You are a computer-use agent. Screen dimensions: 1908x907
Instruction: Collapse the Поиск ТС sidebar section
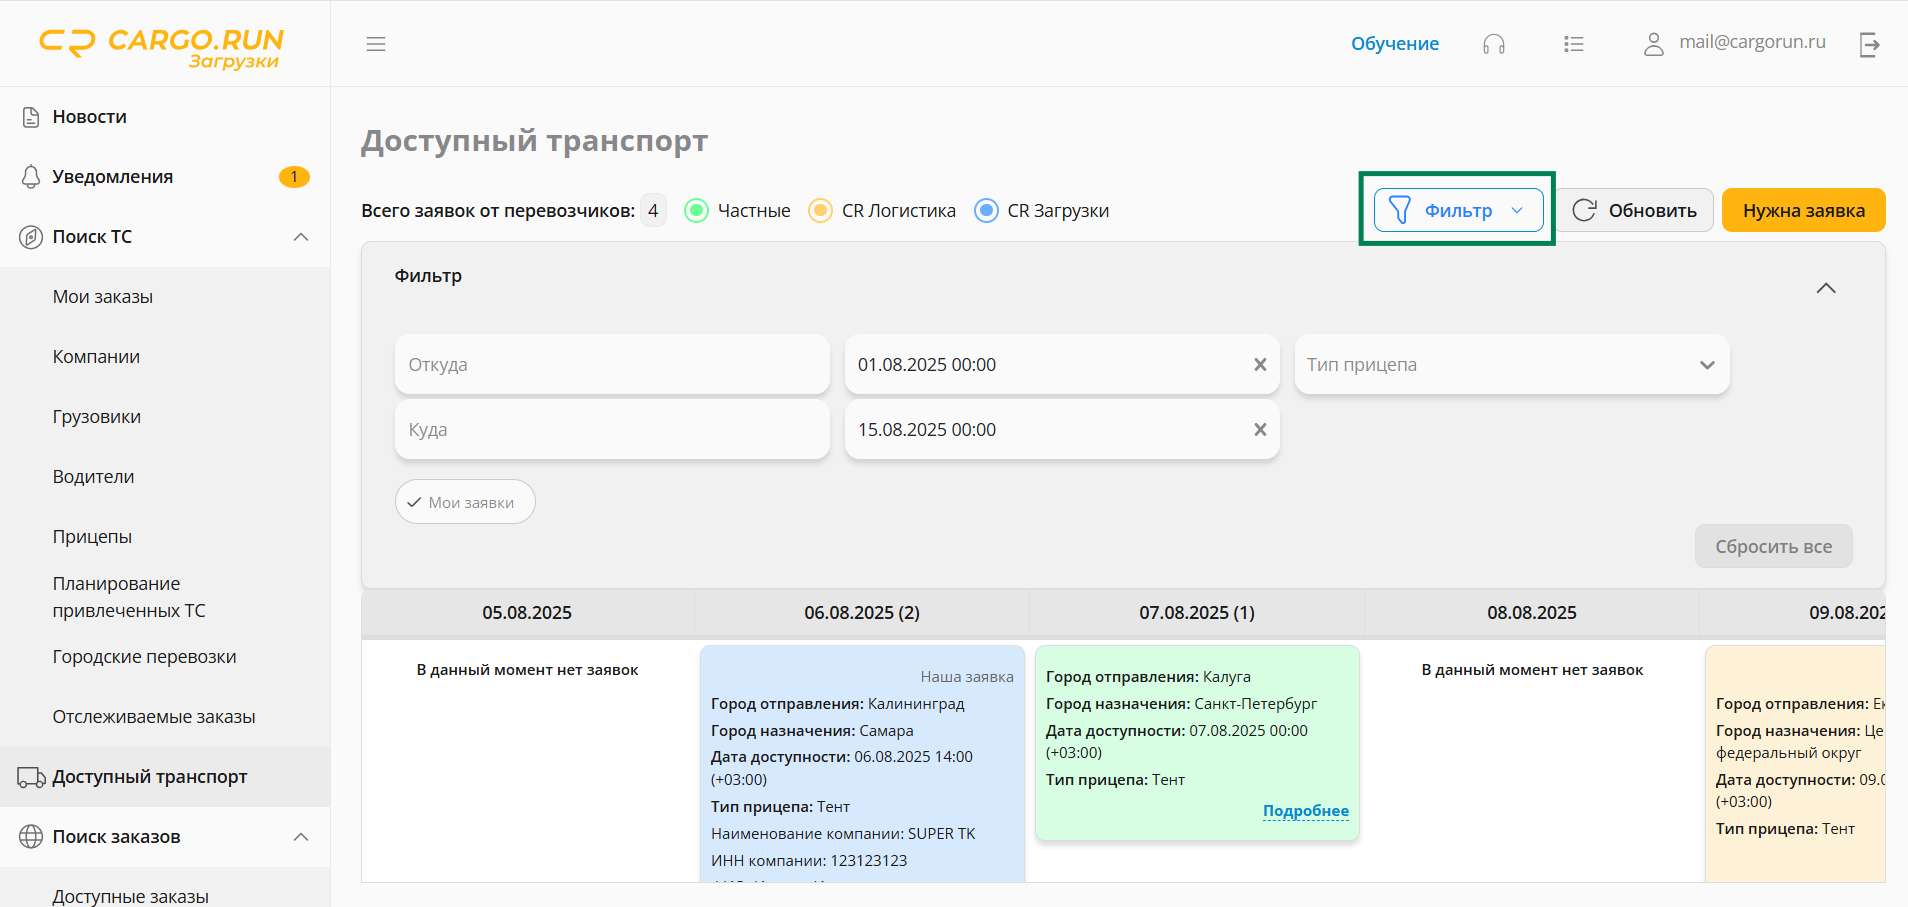300,237
